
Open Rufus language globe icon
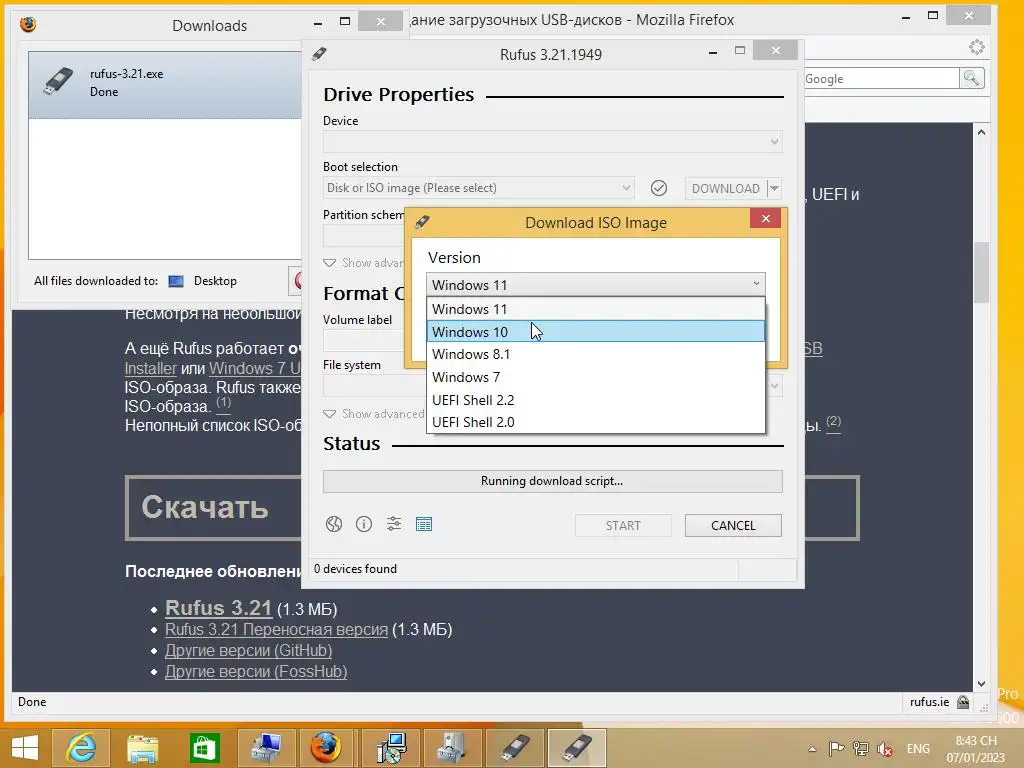click(334, 524)
